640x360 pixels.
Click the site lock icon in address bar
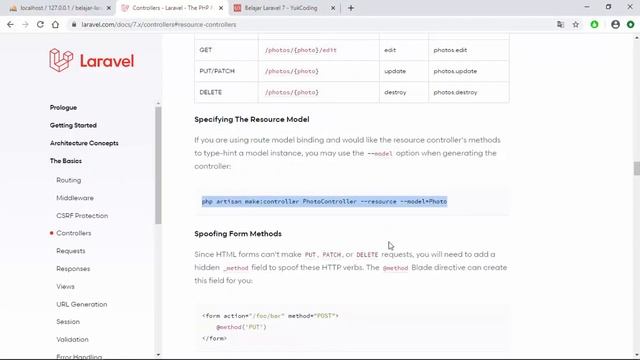pyautogui.click(x=74, y=24)
